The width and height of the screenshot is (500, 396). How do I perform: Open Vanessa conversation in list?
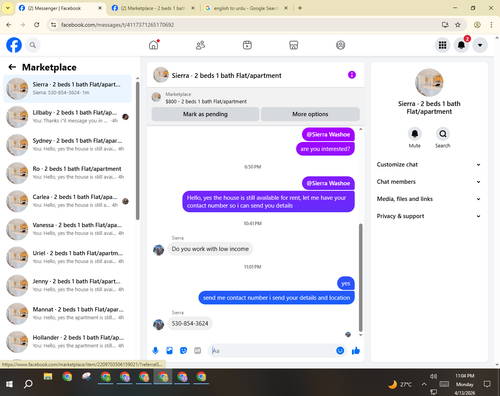tap(68, 229)
